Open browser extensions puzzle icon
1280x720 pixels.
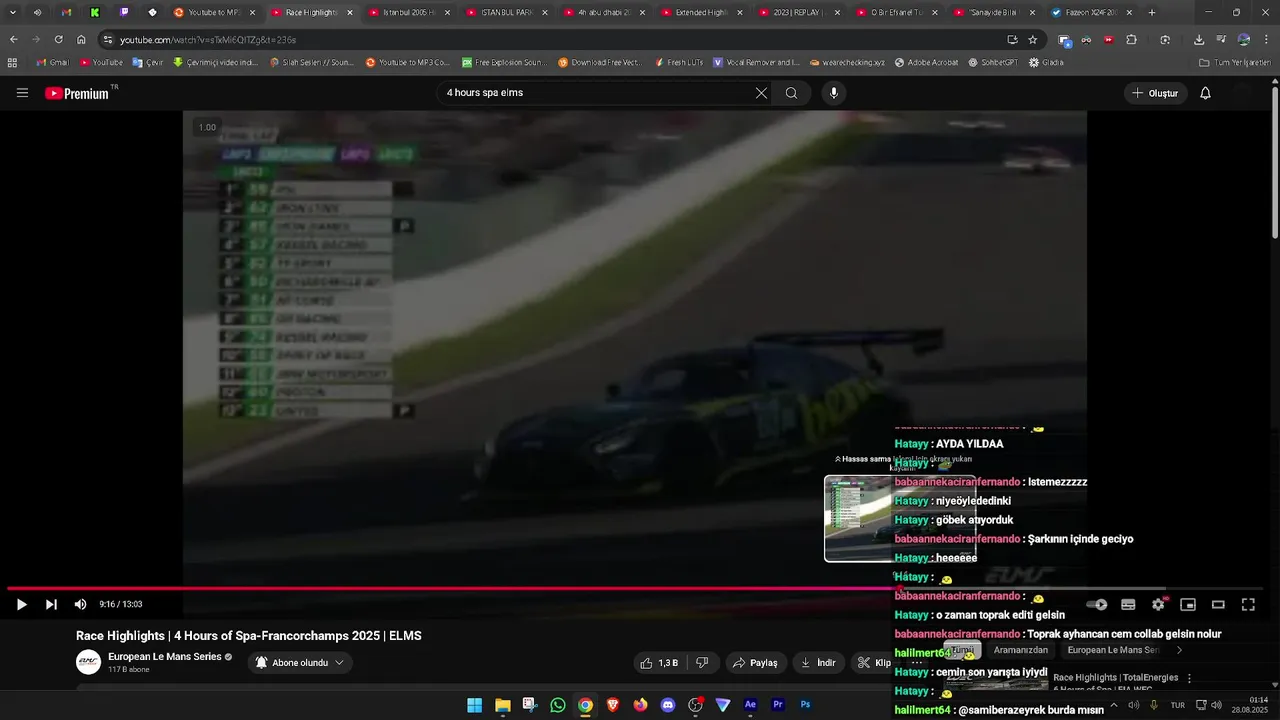point(1131,39)
